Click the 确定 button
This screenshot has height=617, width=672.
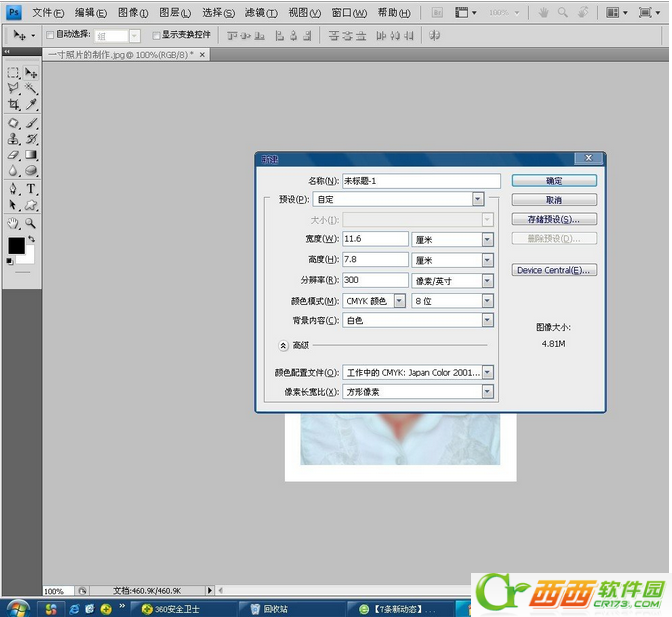(554, 181)
